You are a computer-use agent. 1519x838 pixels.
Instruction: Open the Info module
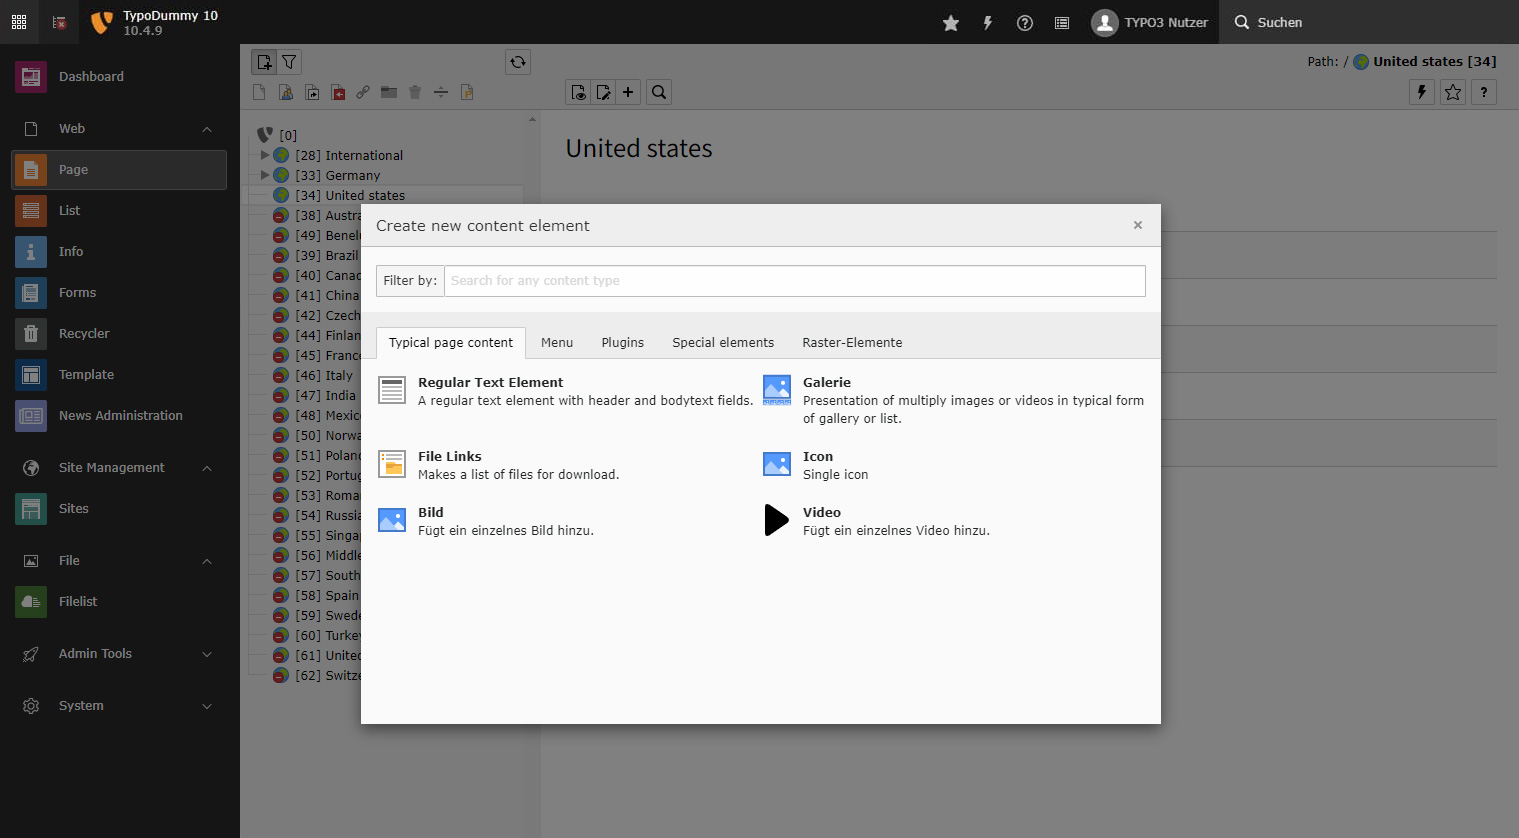point(119,252)
